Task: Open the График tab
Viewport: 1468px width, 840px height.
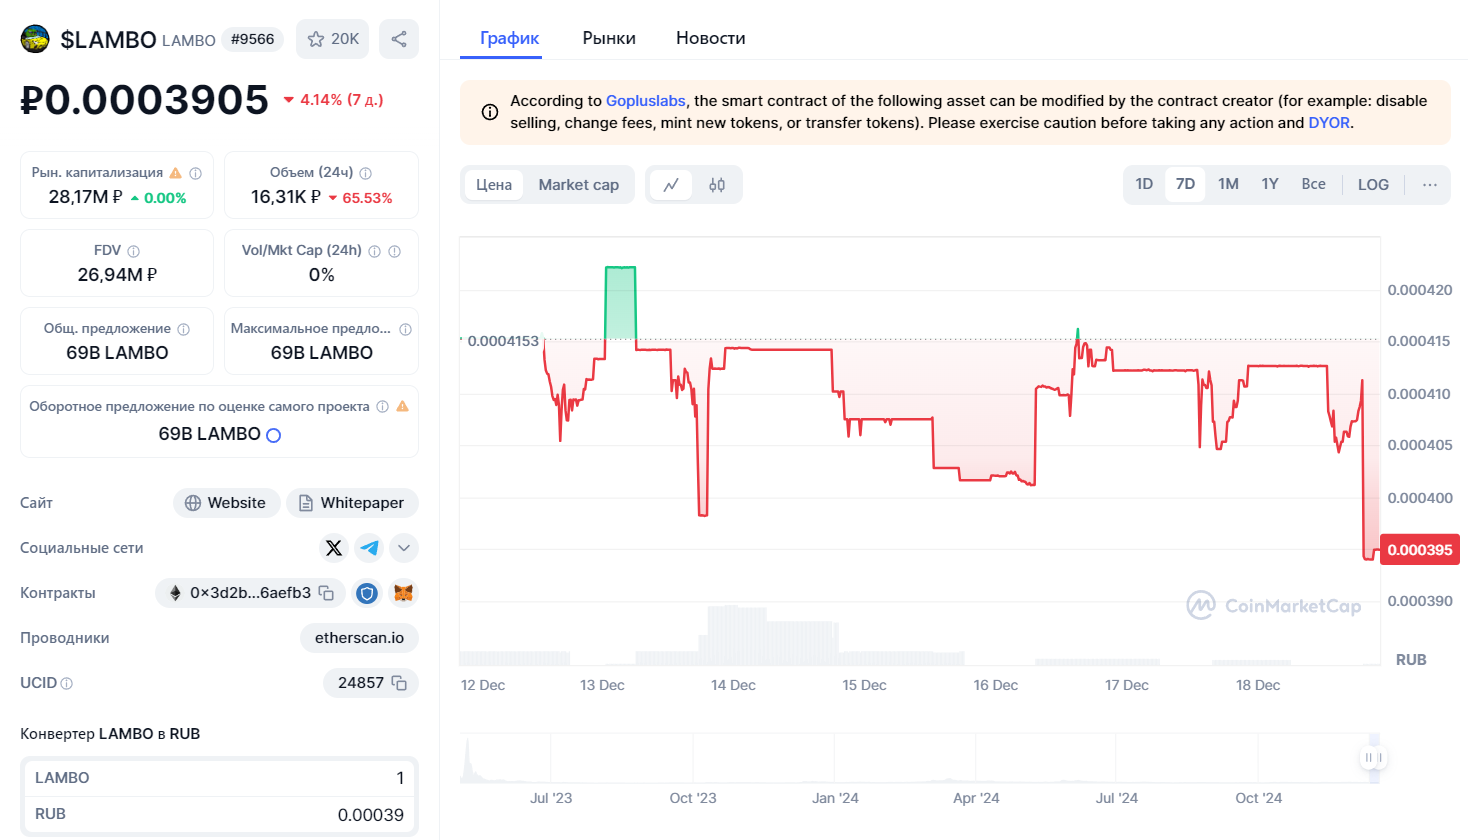Action: tap(509, 38)
